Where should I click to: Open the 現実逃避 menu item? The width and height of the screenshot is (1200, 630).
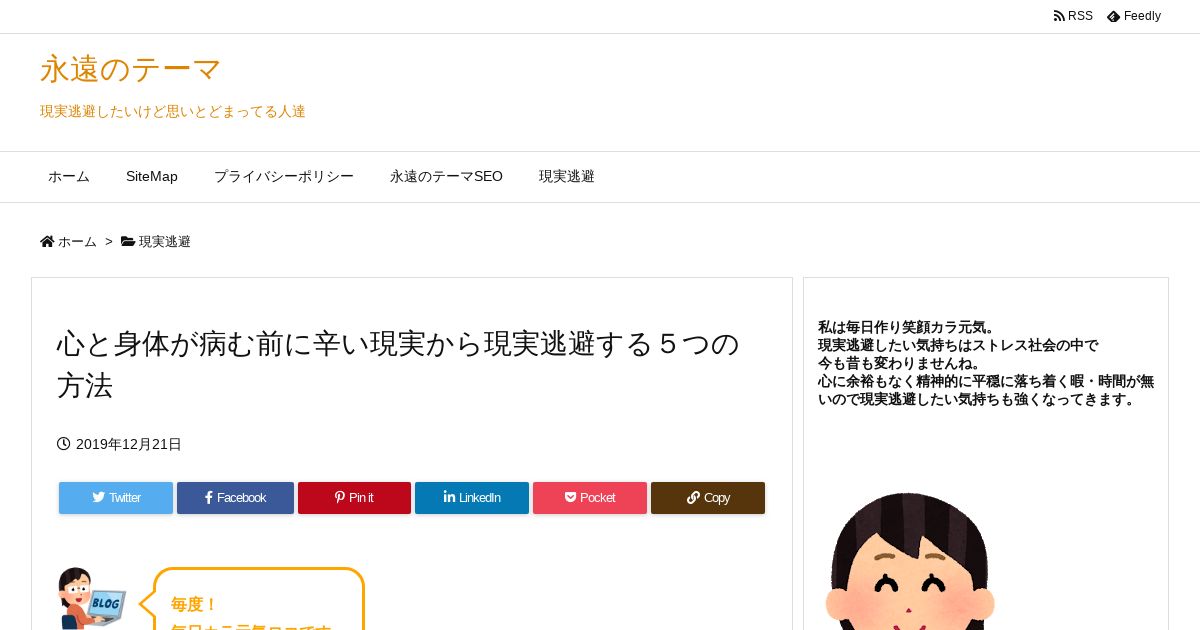point(567,177)
